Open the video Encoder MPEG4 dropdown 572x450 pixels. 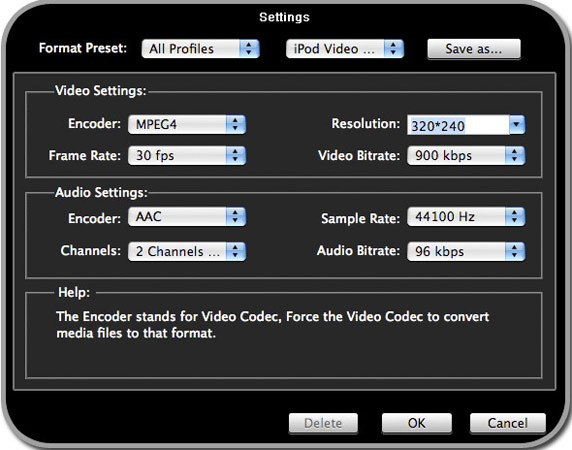[187, 124]
